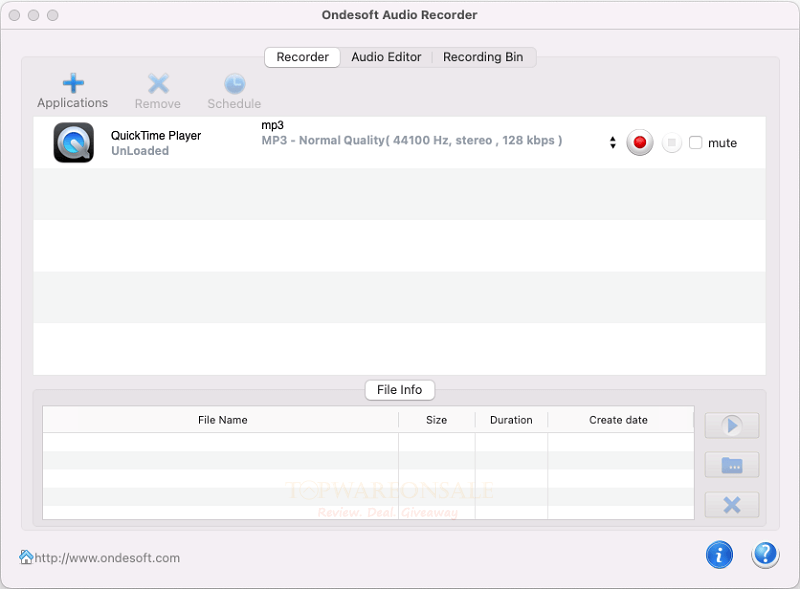Switch to the Recorder tab
This screenshot has width=800, height=589.
[x=303, y=57]
